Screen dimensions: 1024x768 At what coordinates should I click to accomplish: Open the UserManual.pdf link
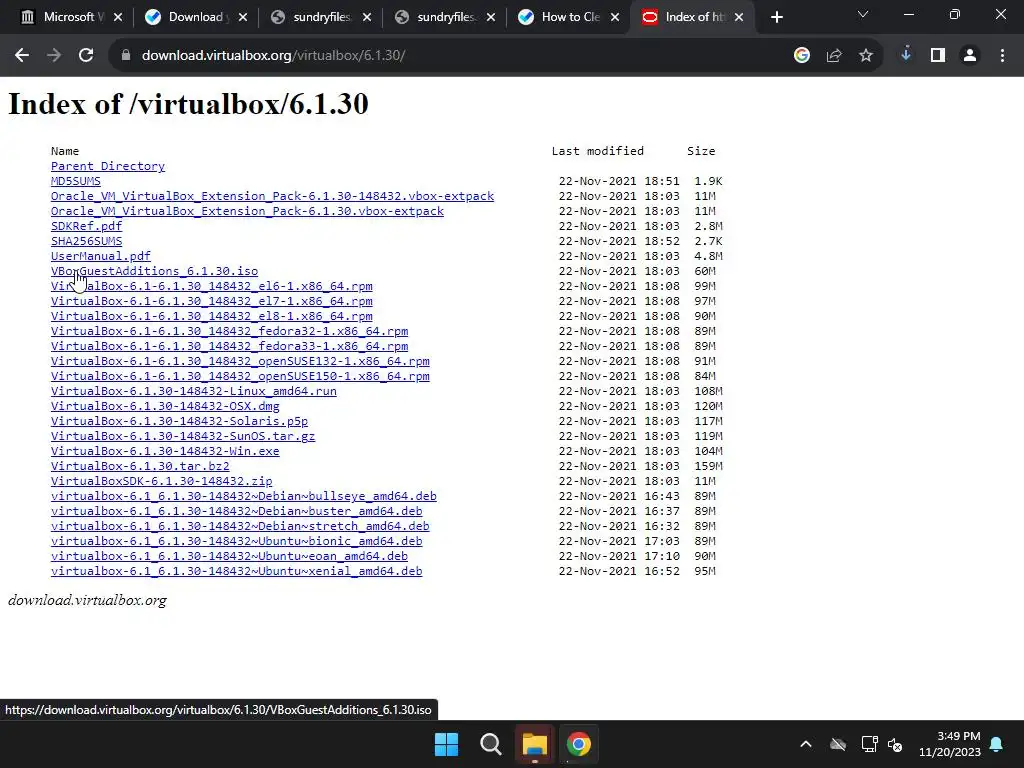pyautogui.click(x=101, y=257)
